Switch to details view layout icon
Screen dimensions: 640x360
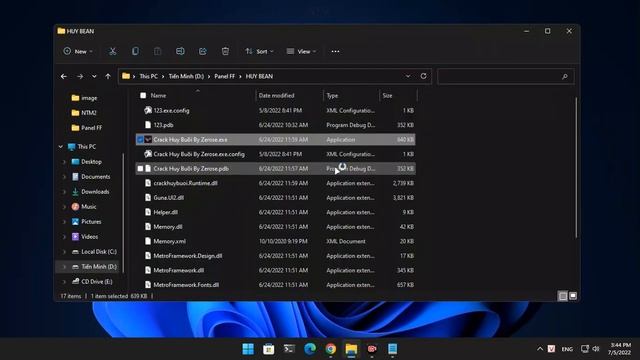(x=563, y=296)
